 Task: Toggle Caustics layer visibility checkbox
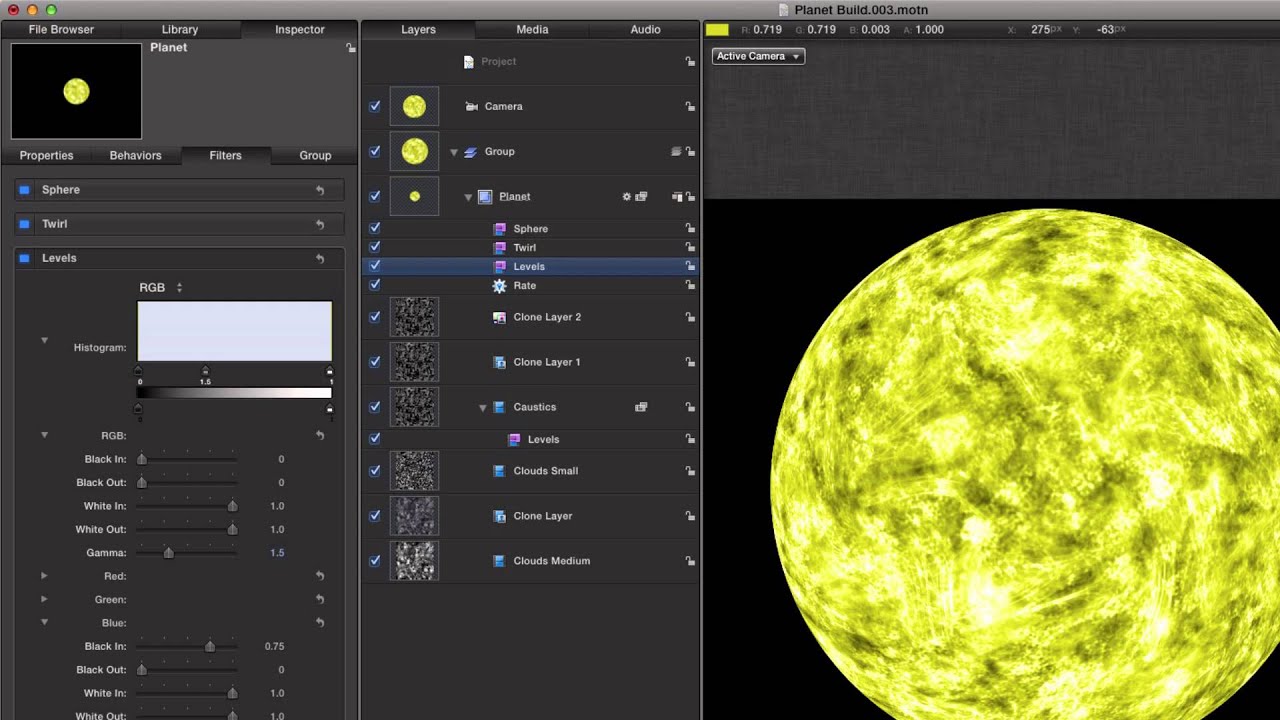pos(375,407)
